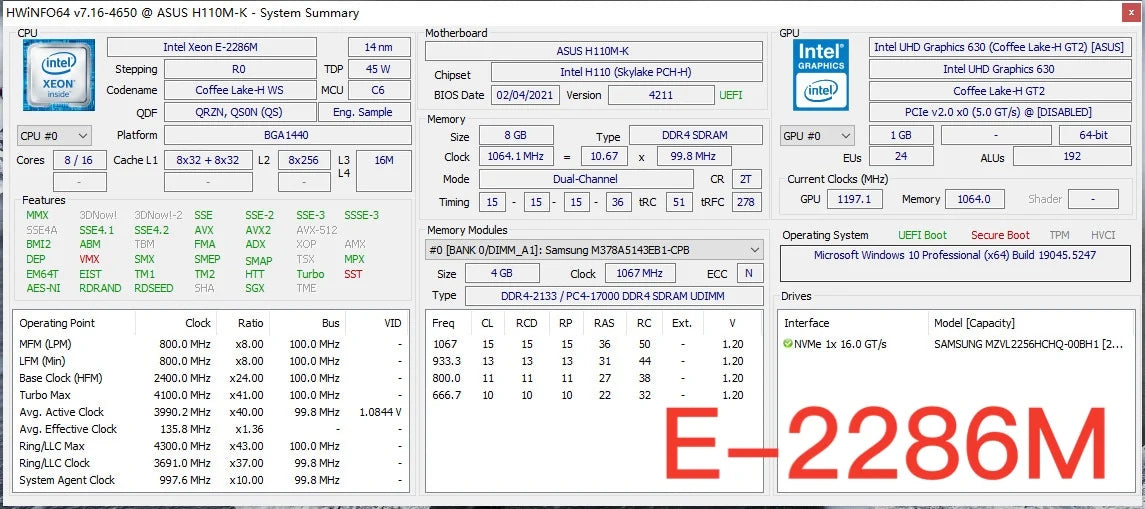Click the Intel Graphics GPU logo
1145x509 pixels.
point(821,75)
